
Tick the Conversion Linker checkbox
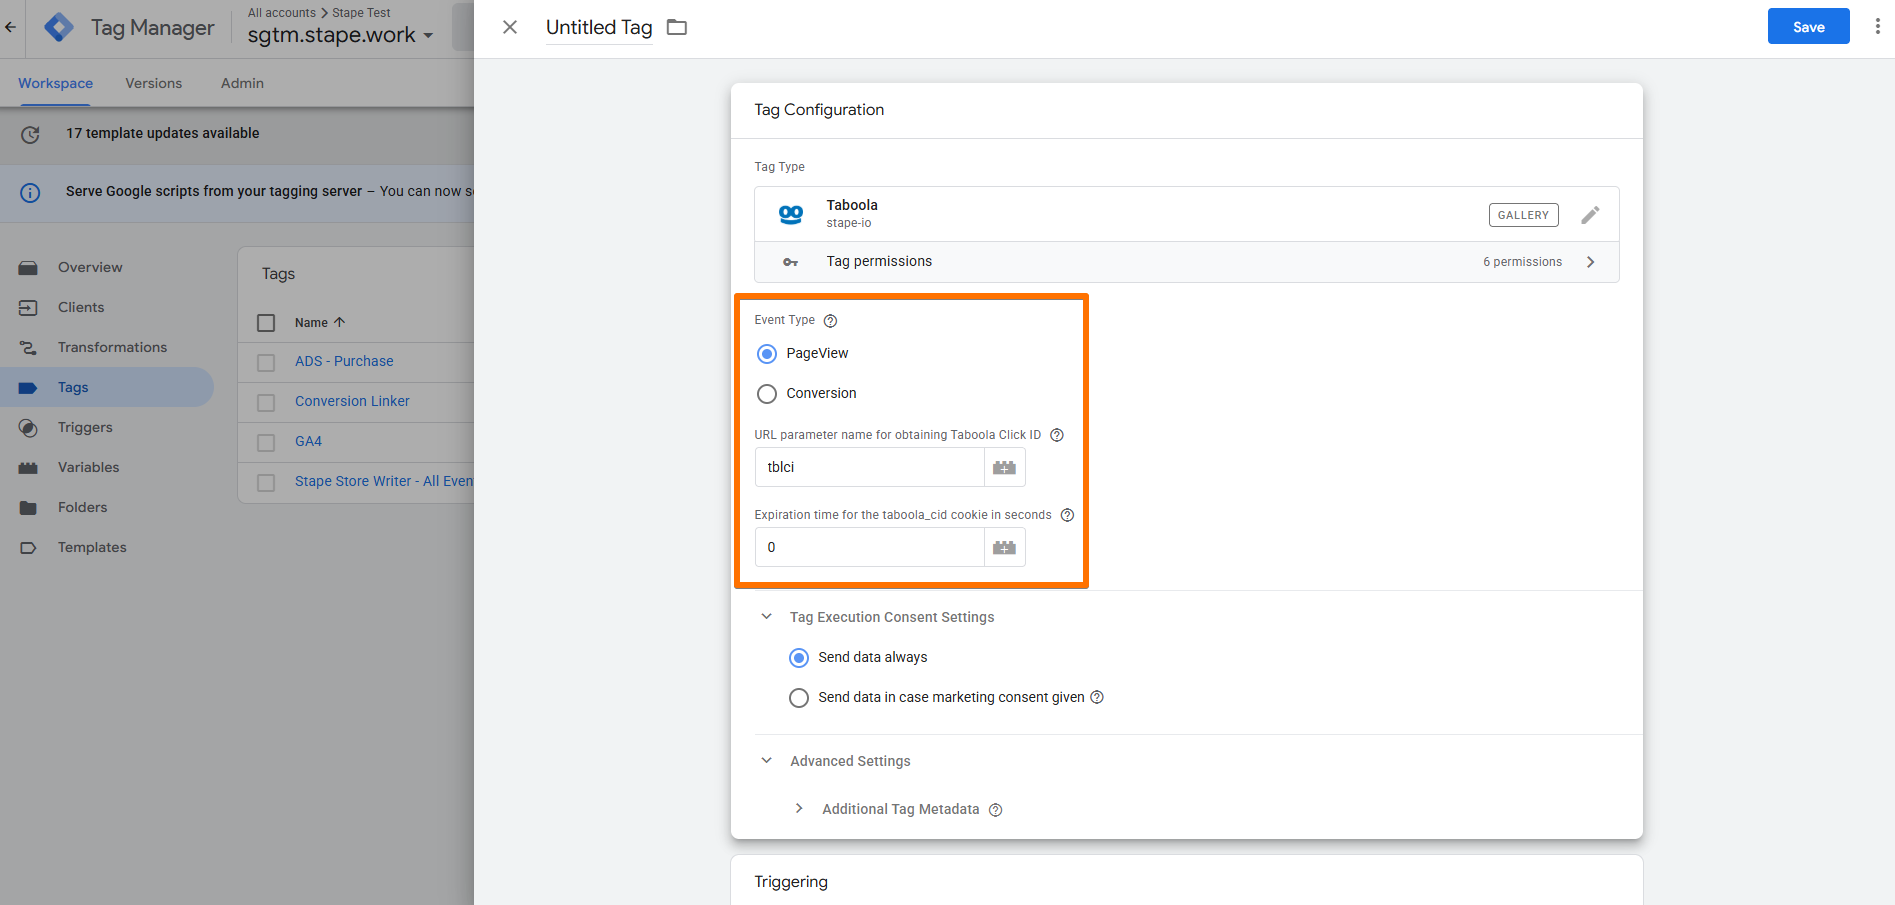coord(266,402)
